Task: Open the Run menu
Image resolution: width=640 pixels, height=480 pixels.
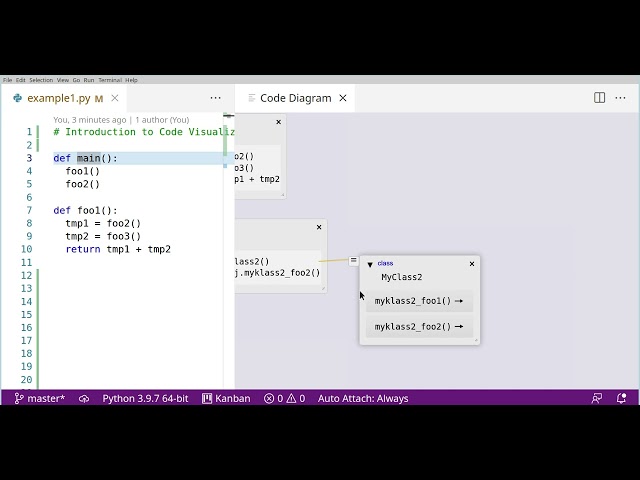Action: tap(89, 80)
